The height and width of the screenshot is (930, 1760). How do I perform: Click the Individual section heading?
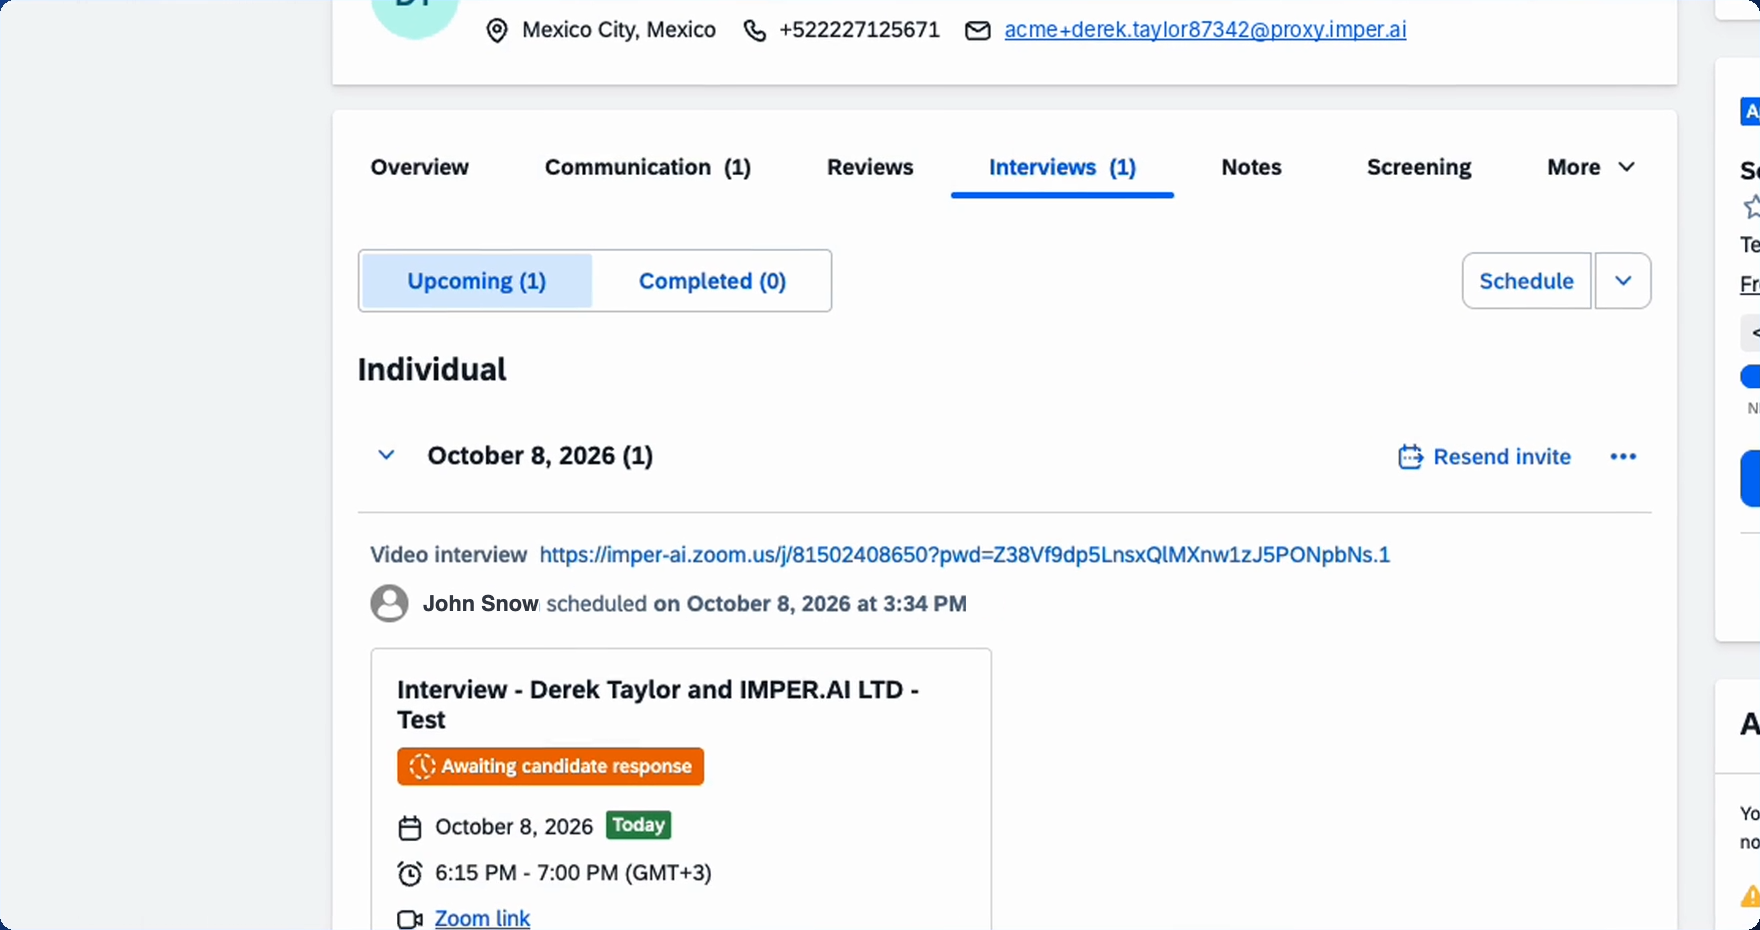tap(432, 370)
